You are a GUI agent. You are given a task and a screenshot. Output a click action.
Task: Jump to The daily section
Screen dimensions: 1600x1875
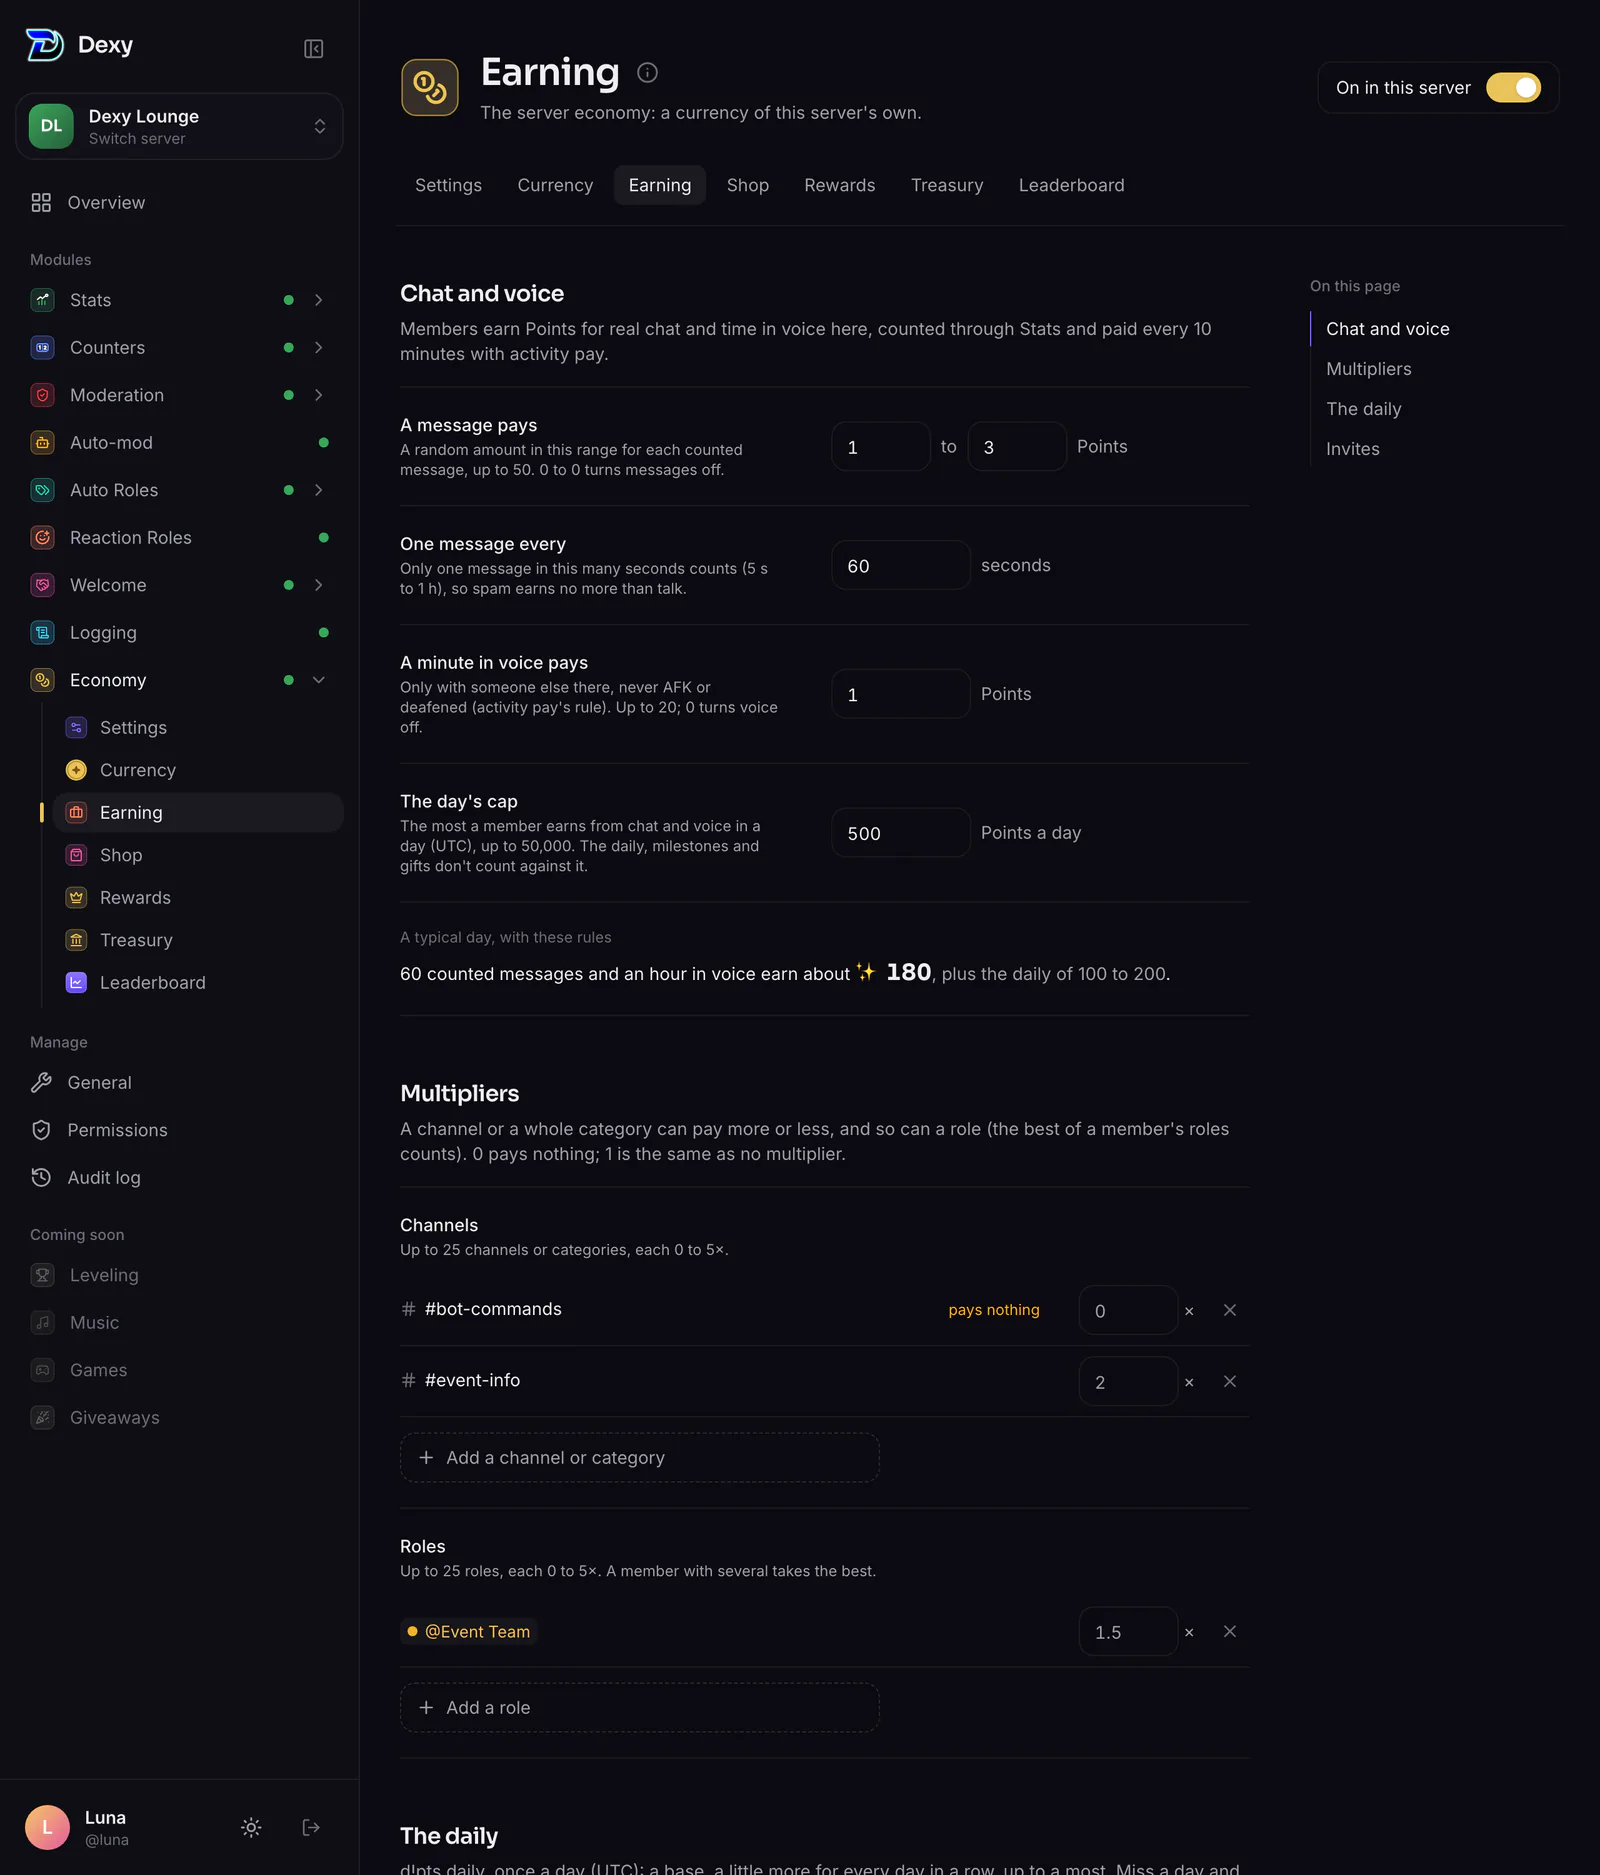pos(1363,409)
